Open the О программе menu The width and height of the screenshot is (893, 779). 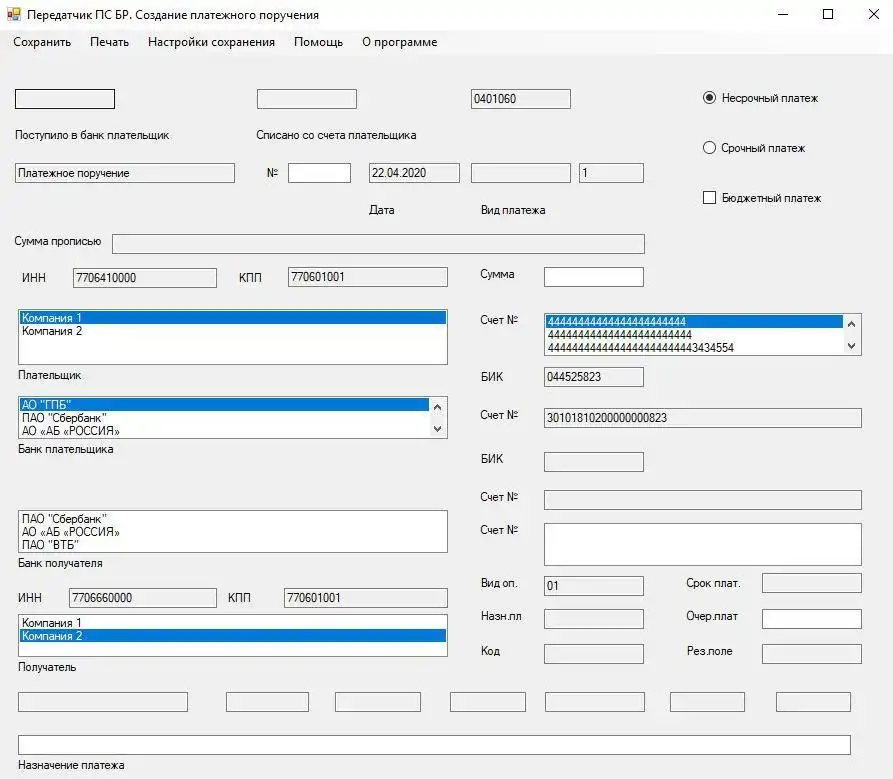pyautogui.click(x=399, y=42)
